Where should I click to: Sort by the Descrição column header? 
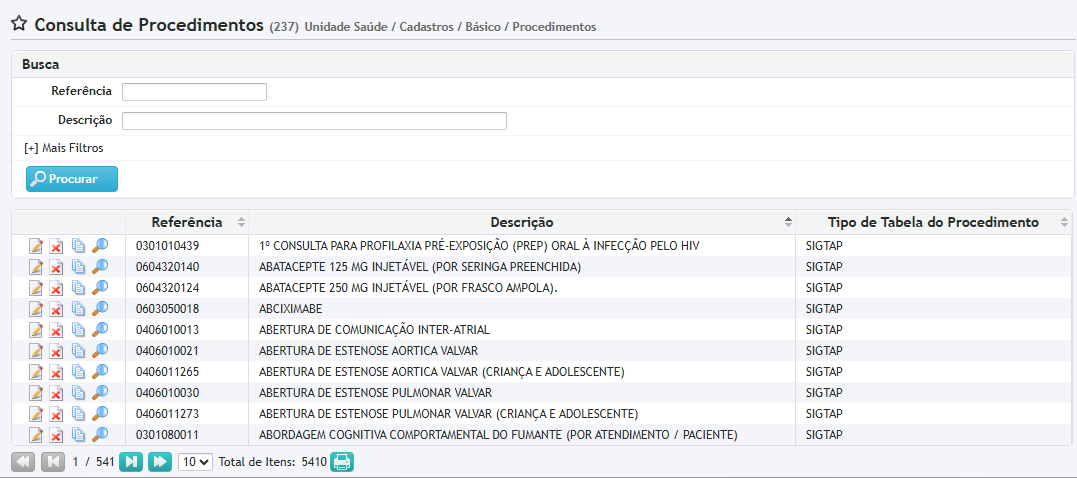pos(521,222)
